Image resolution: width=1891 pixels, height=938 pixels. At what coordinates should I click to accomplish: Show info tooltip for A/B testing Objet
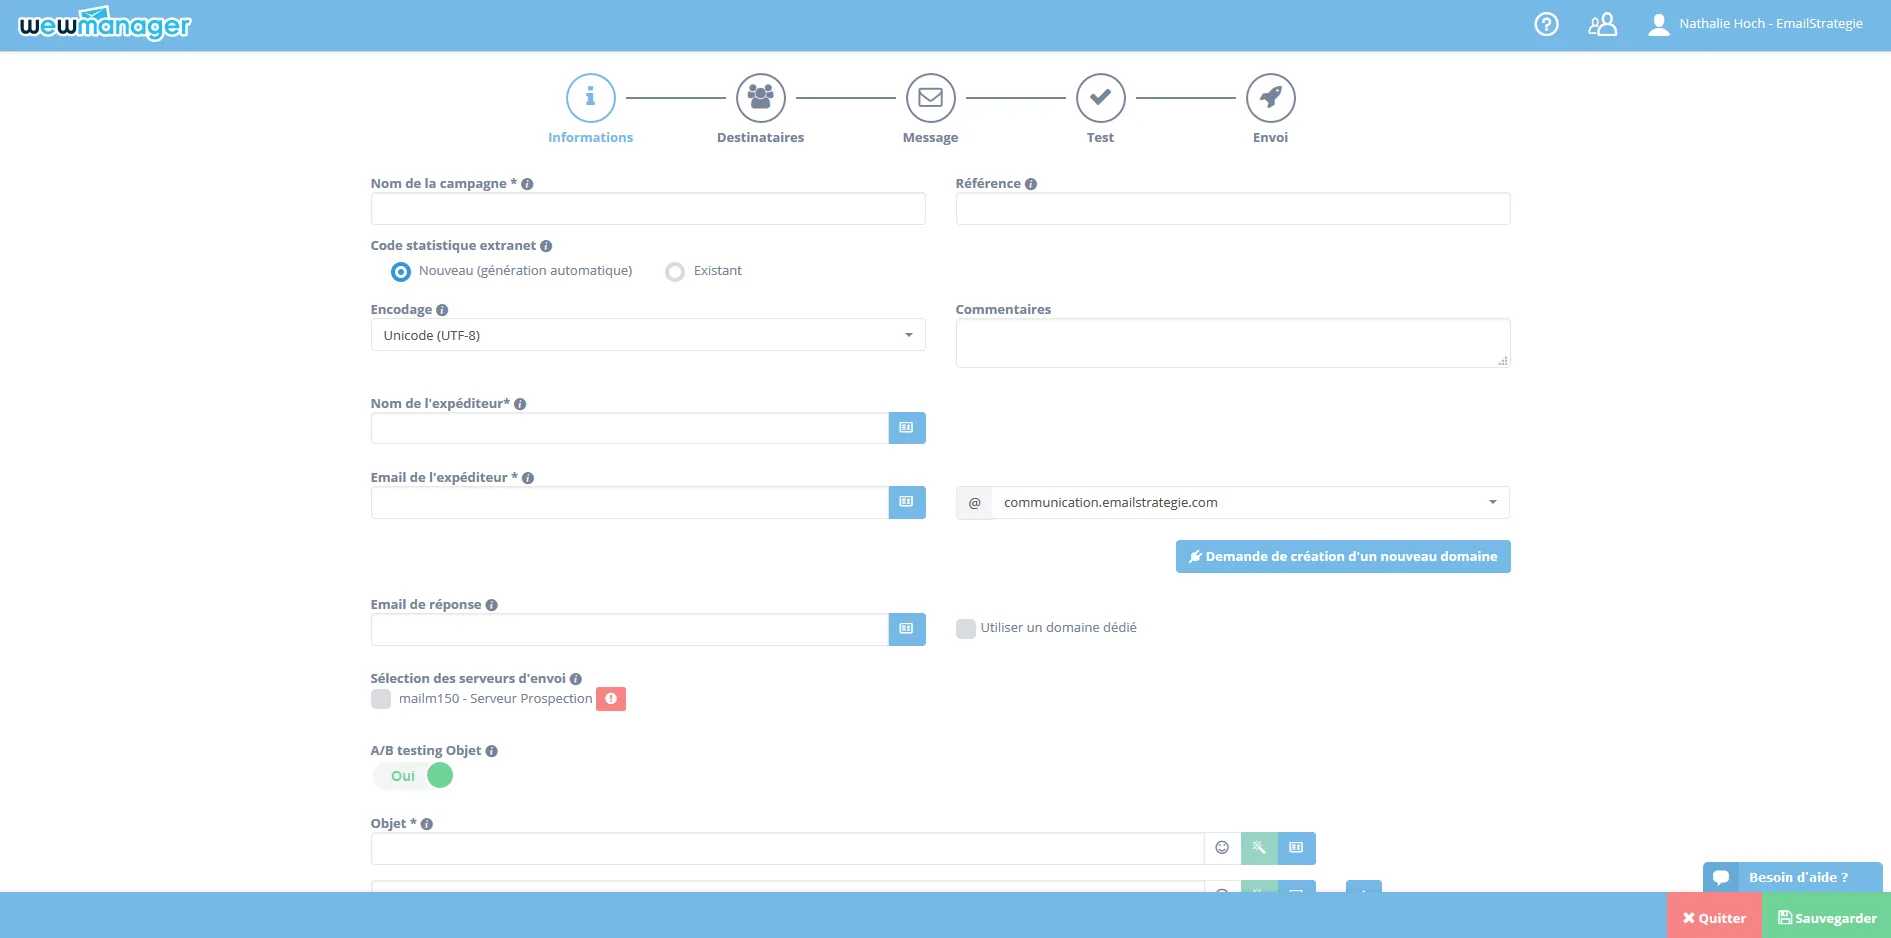[491, 751]
